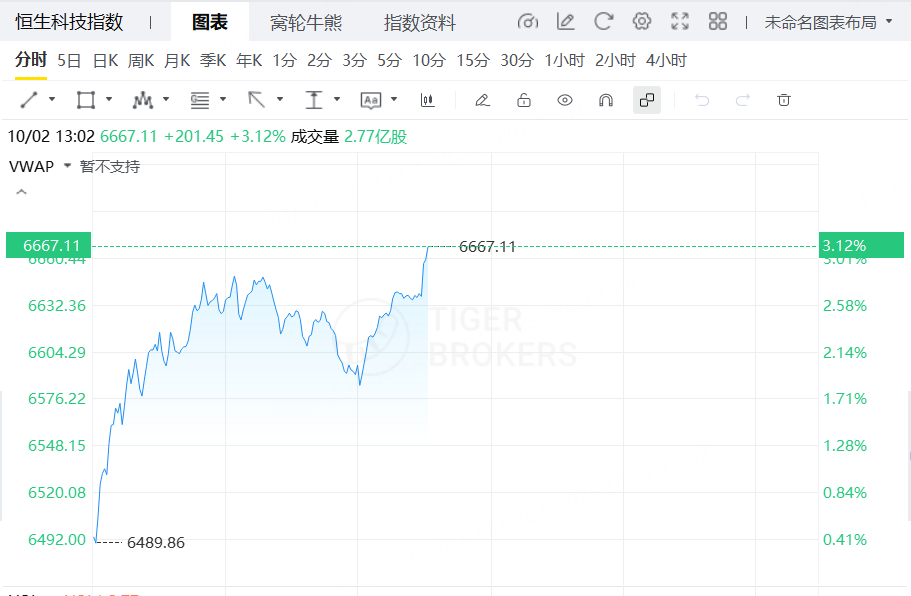Select the trend line drawing tool

[29, 100]
